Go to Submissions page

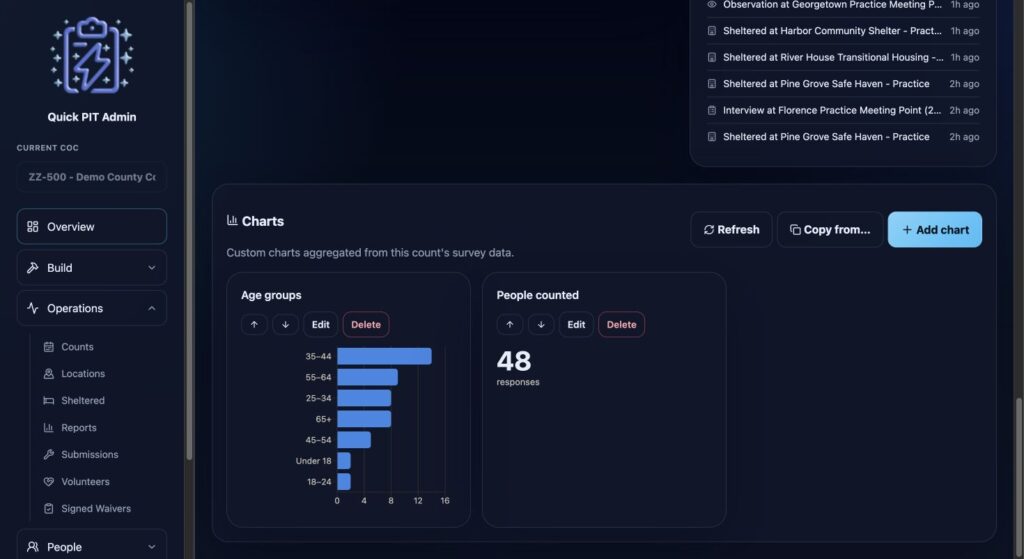[89, 455]
